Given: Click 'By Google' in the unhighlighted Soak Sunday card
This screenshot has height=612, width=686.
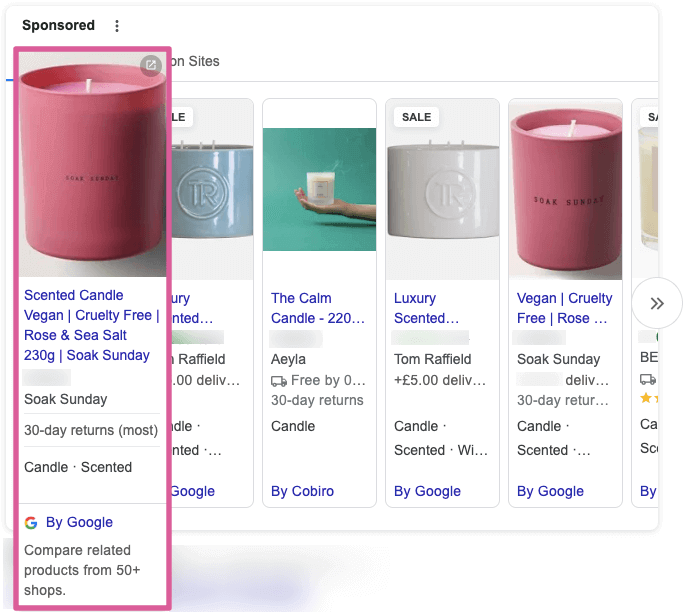Looking at the screenshot, I should 550,491.
